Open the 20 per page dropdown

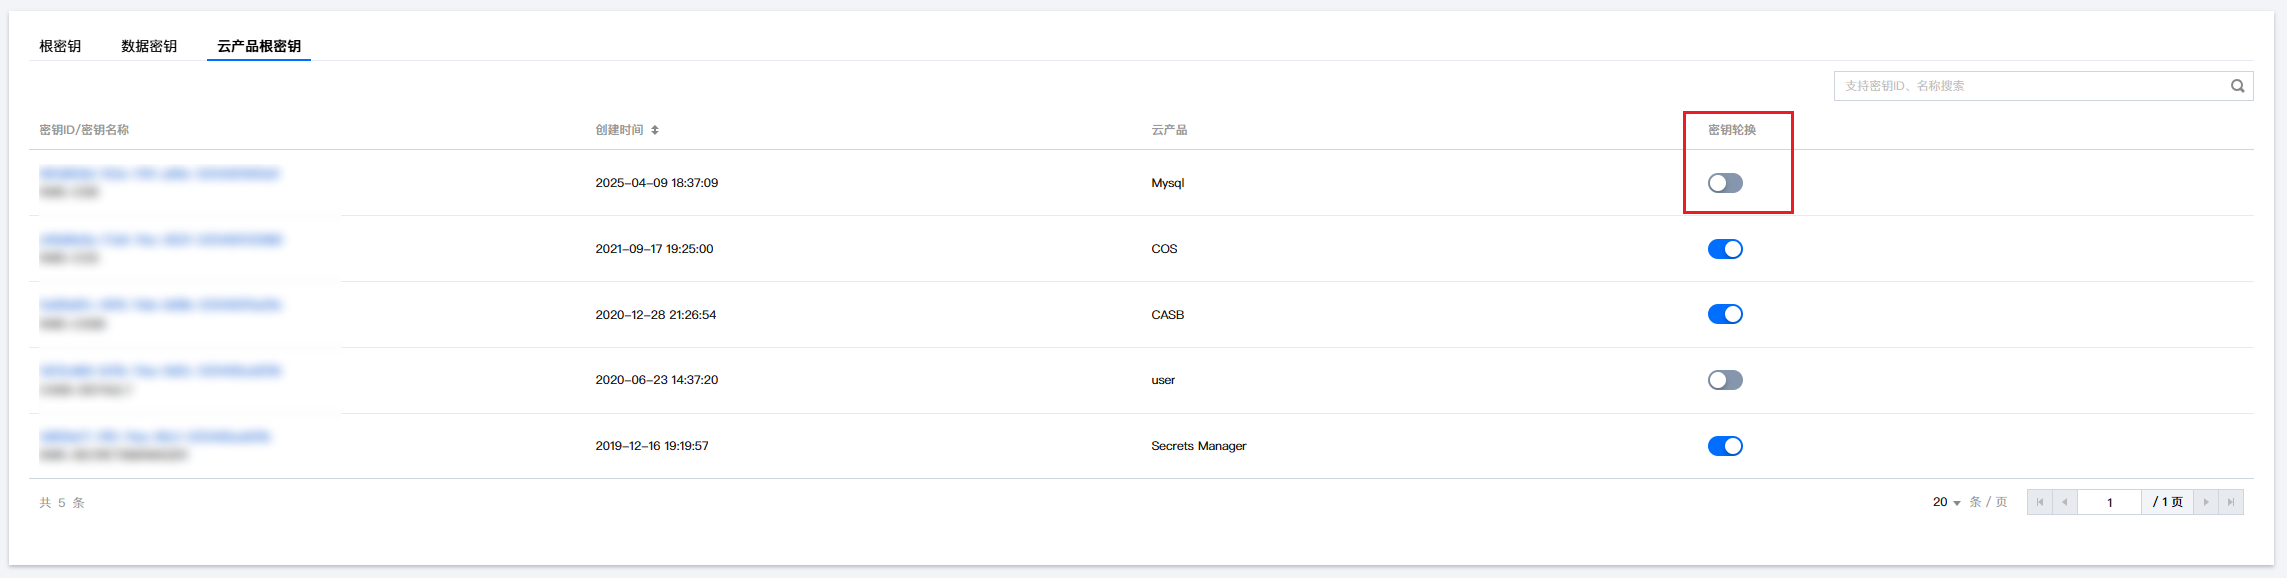click(1946, 502)
